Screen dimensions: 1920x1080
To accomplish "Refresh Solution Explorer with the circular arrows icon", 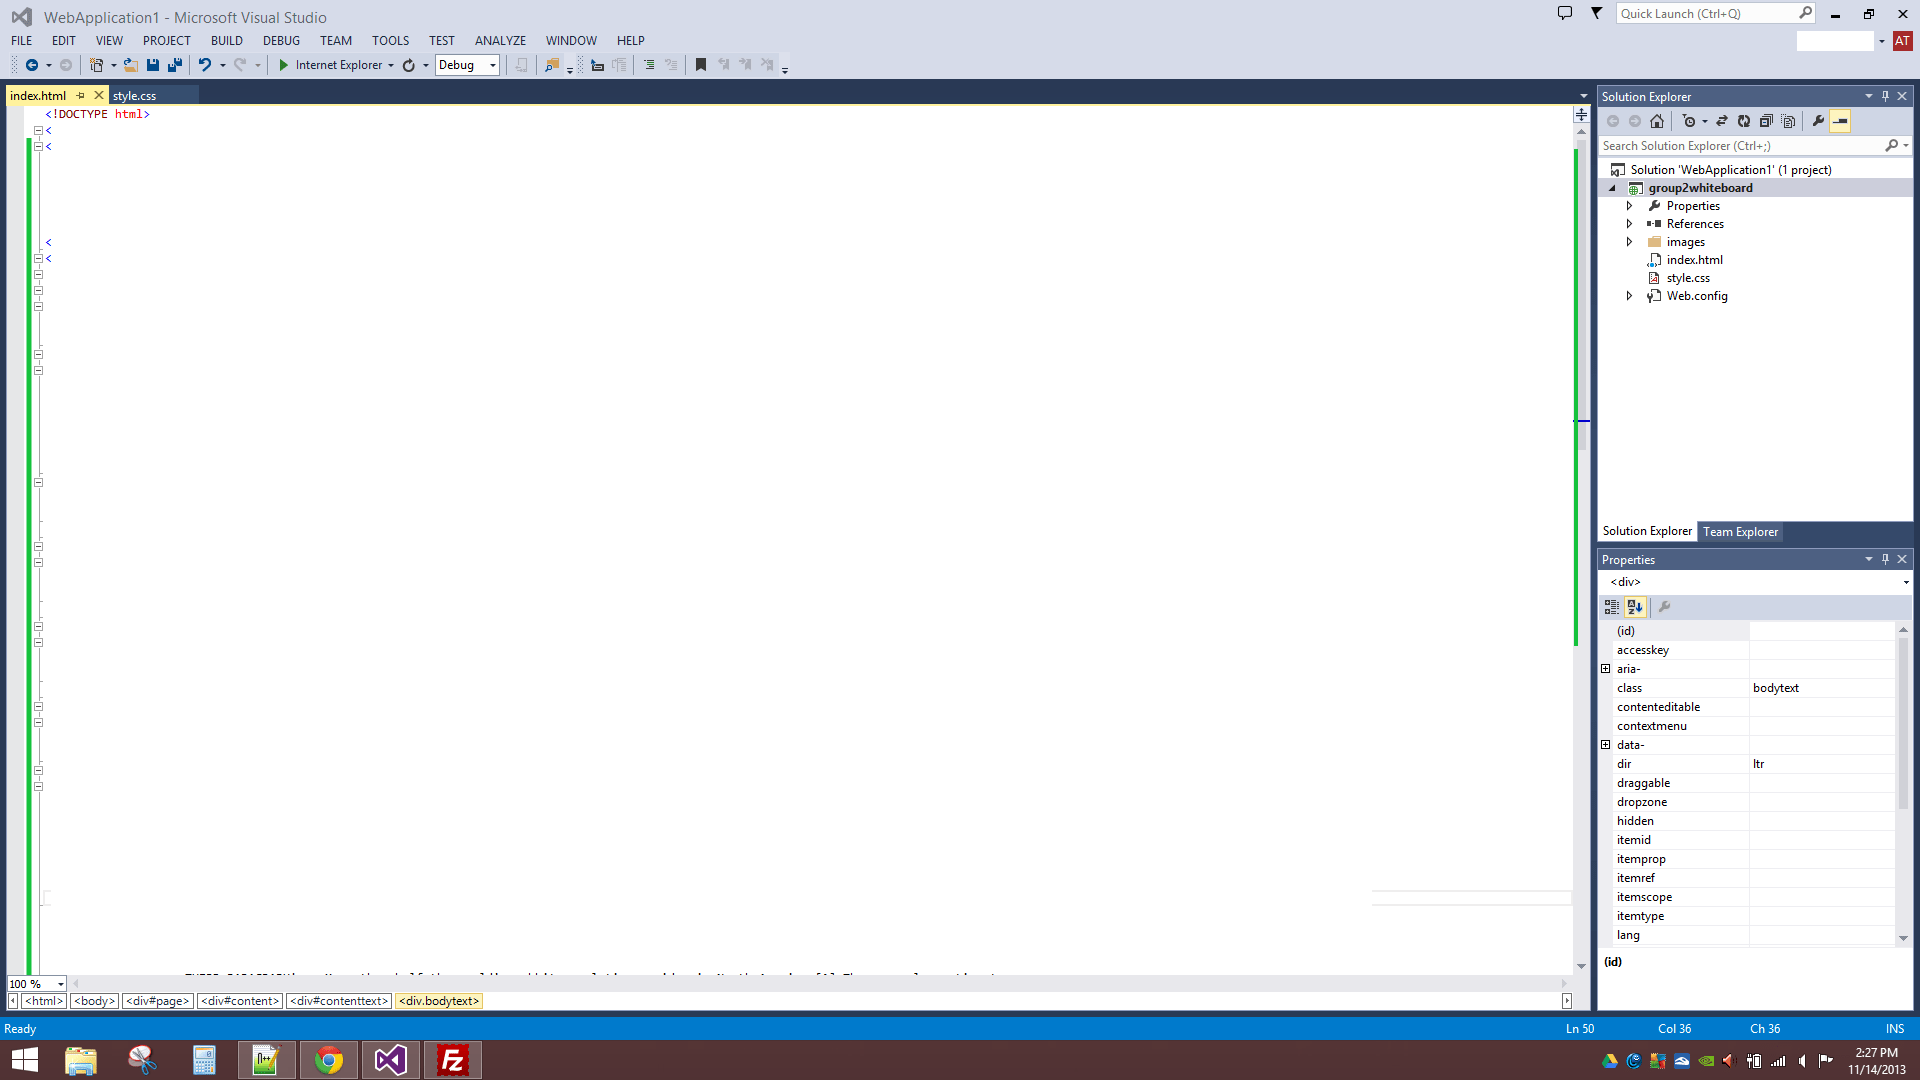I will 1744,121.
